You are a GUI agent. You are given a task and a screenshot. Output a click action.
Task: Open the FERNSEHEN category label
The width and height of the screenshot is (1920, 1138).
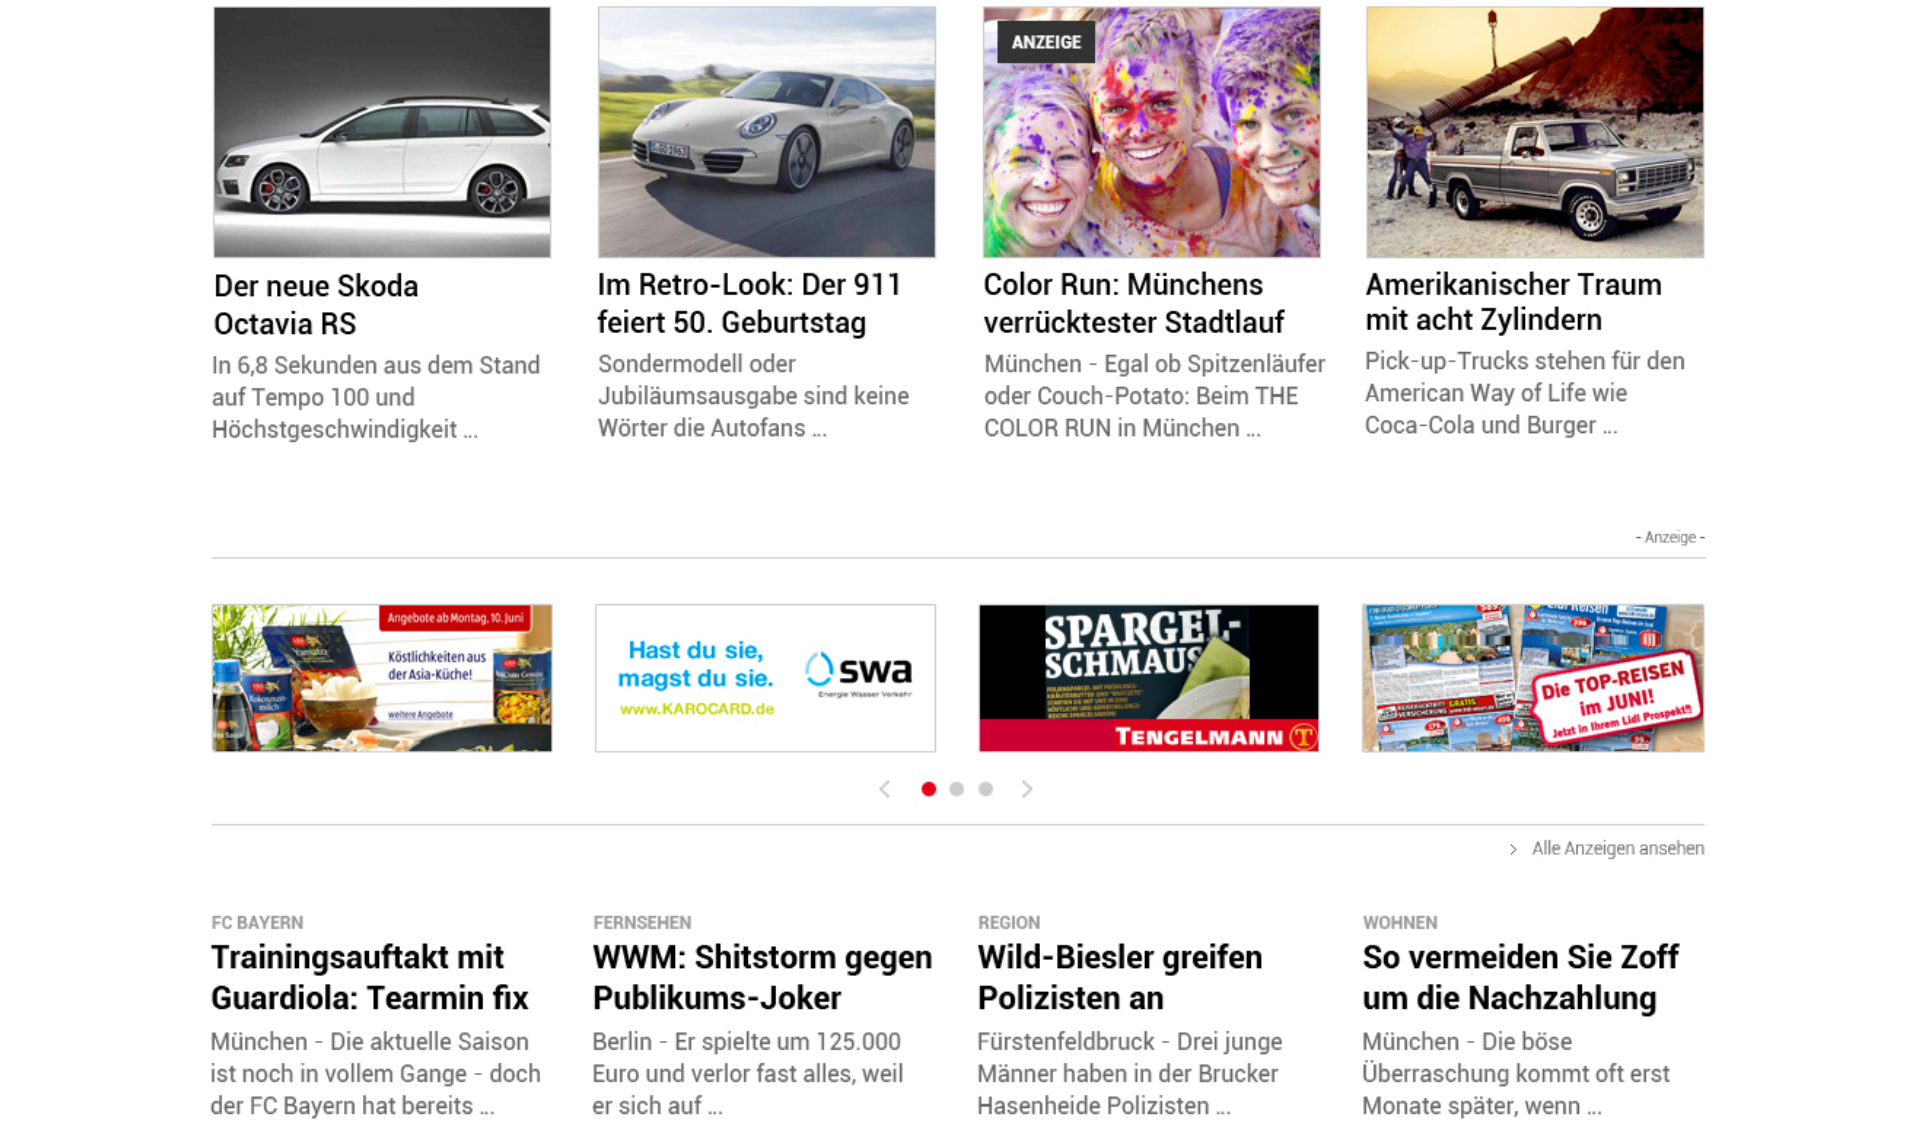pyautogui.click(x=642, y=922)
